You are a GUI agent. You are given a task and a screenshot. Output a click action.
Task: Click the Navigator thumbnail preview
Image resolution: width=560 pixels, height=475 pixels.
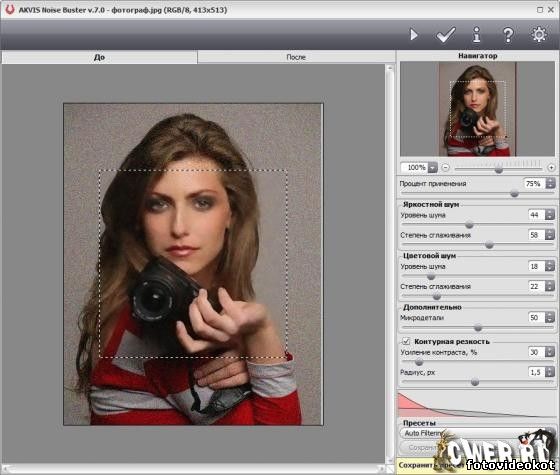click(x=478, y=109)
